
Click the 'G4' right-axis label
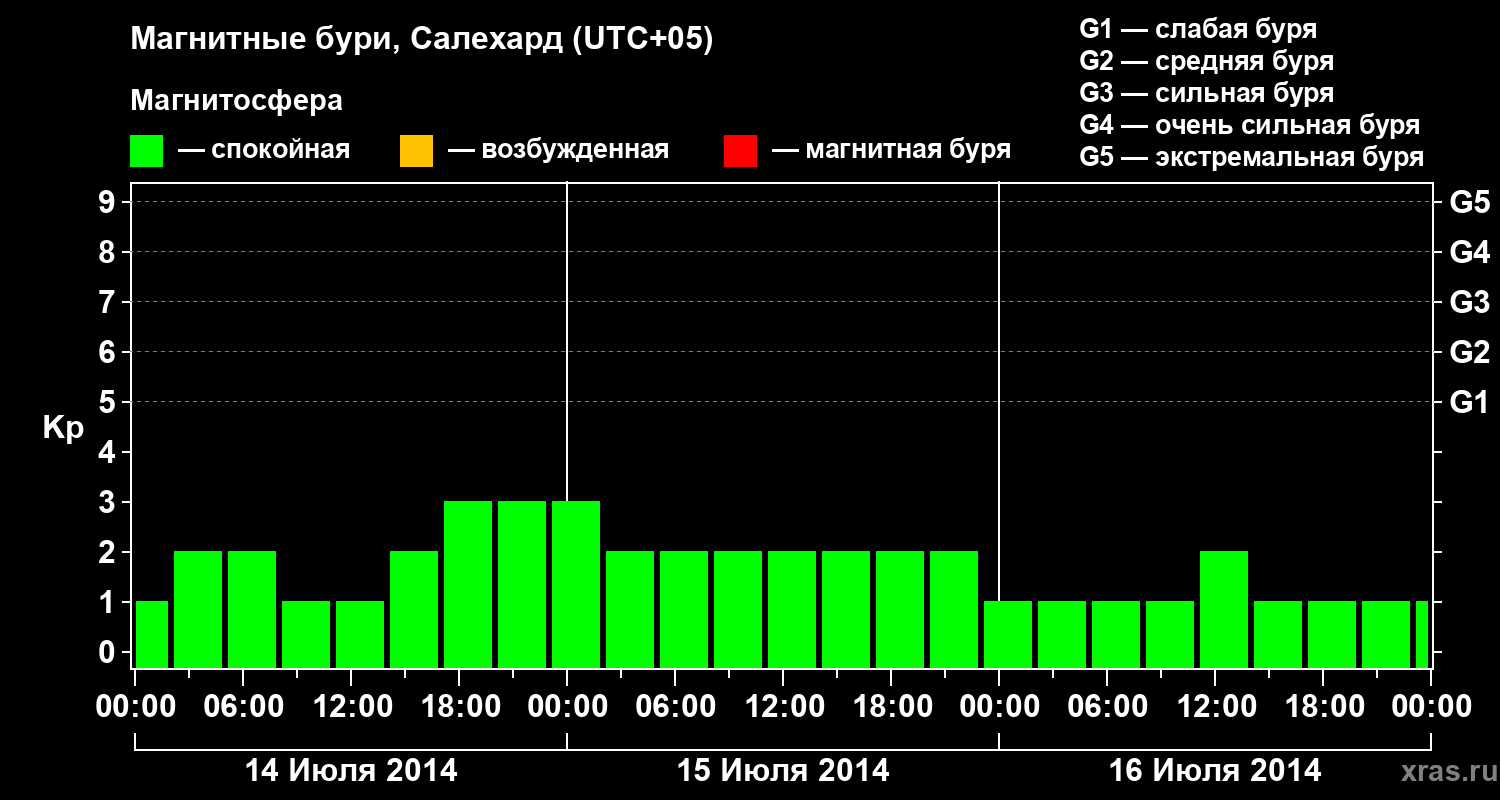pyautogui.click(x=1469, y=252)
